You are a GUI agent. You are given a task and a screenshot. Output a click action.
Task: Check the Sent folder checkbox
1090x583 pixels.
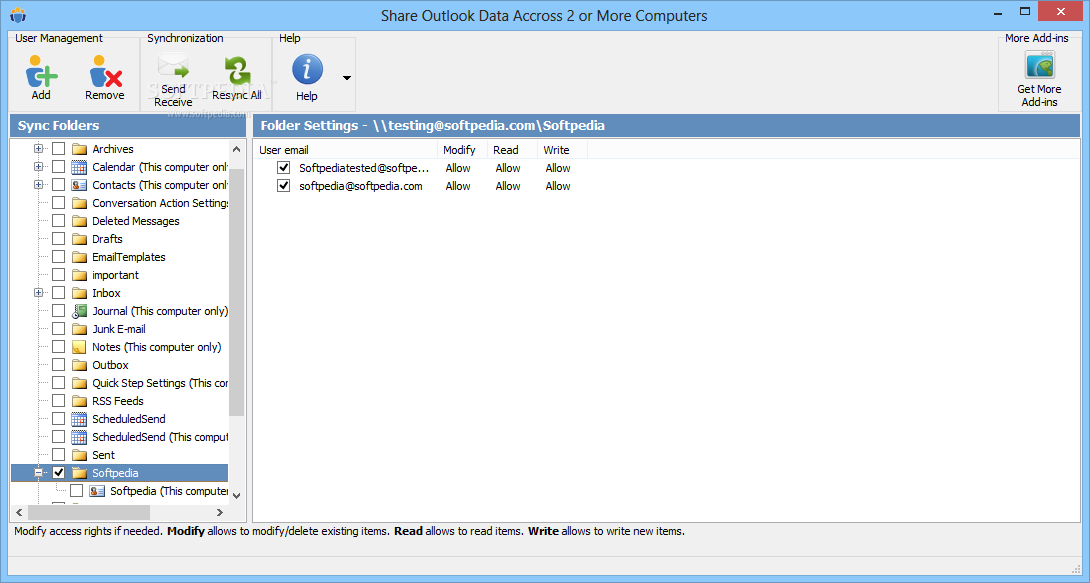[x=58, y=455]
